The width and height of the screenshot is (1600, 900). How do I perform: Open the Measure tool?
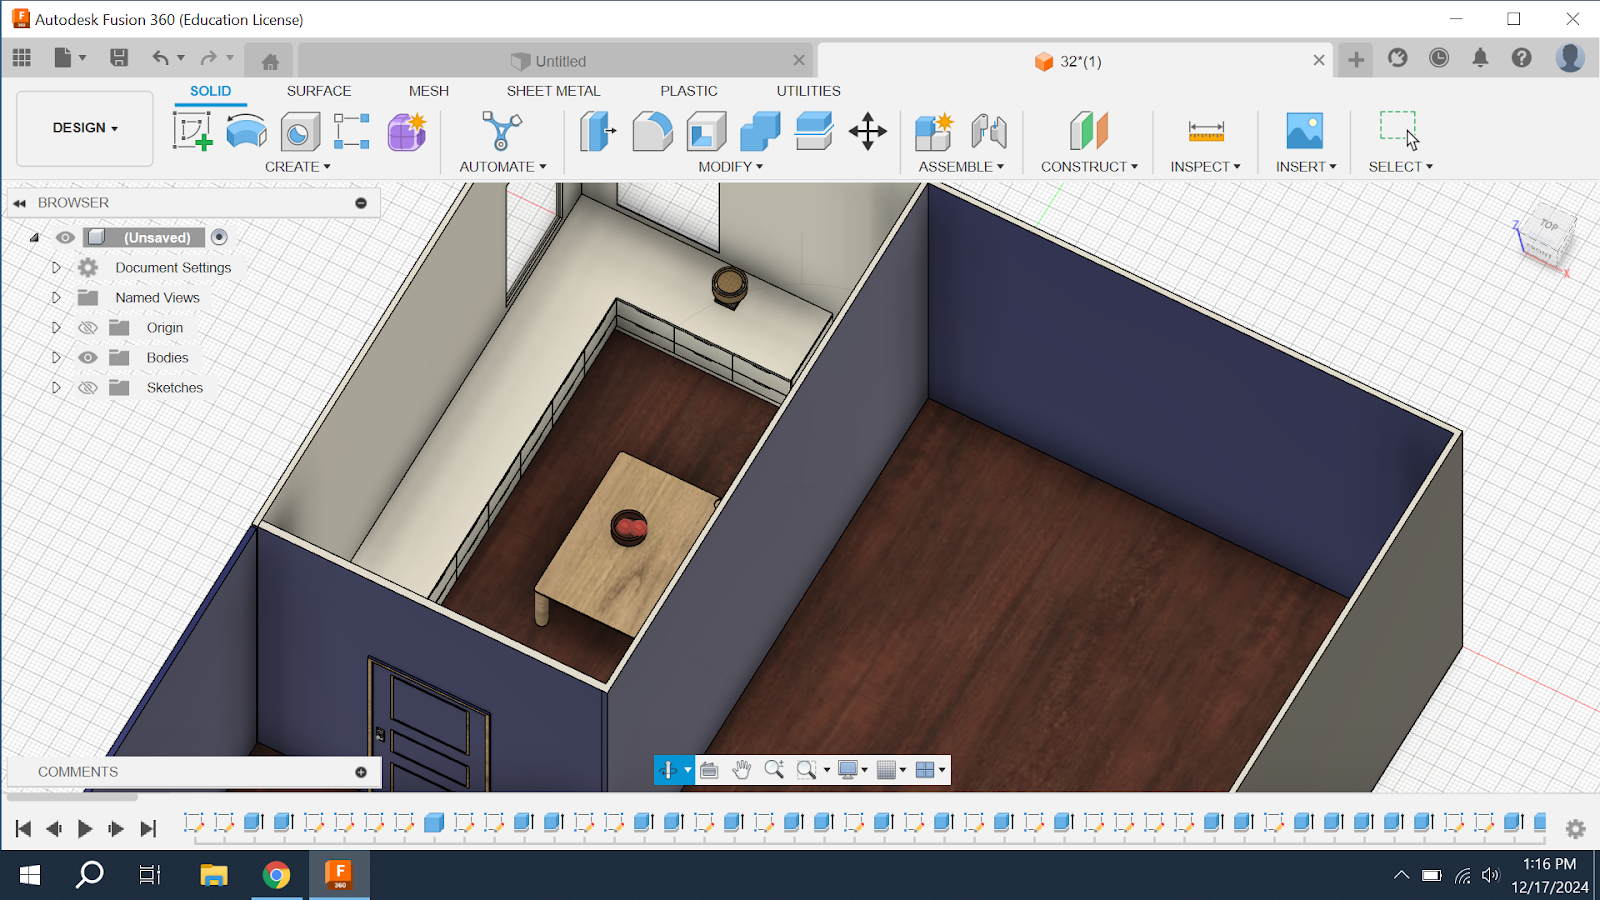pyautogui.click(x=1206, y=131)
